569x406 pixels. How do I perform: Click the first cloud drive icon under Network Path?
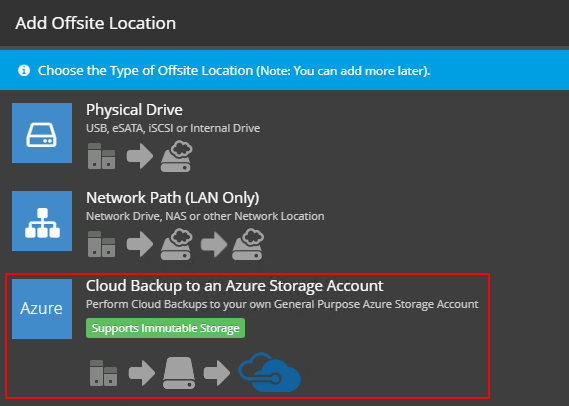coord(177,244)
